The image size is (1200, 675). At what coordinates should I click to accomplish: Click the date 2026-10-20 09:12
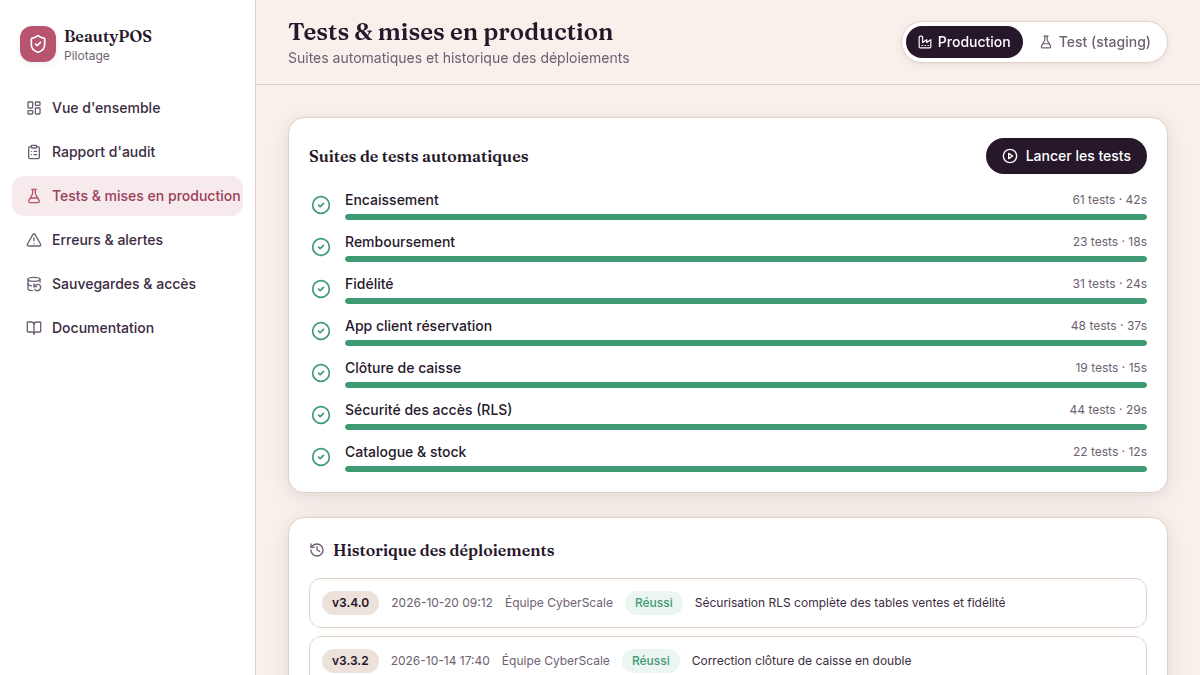[x=442, y=603]
